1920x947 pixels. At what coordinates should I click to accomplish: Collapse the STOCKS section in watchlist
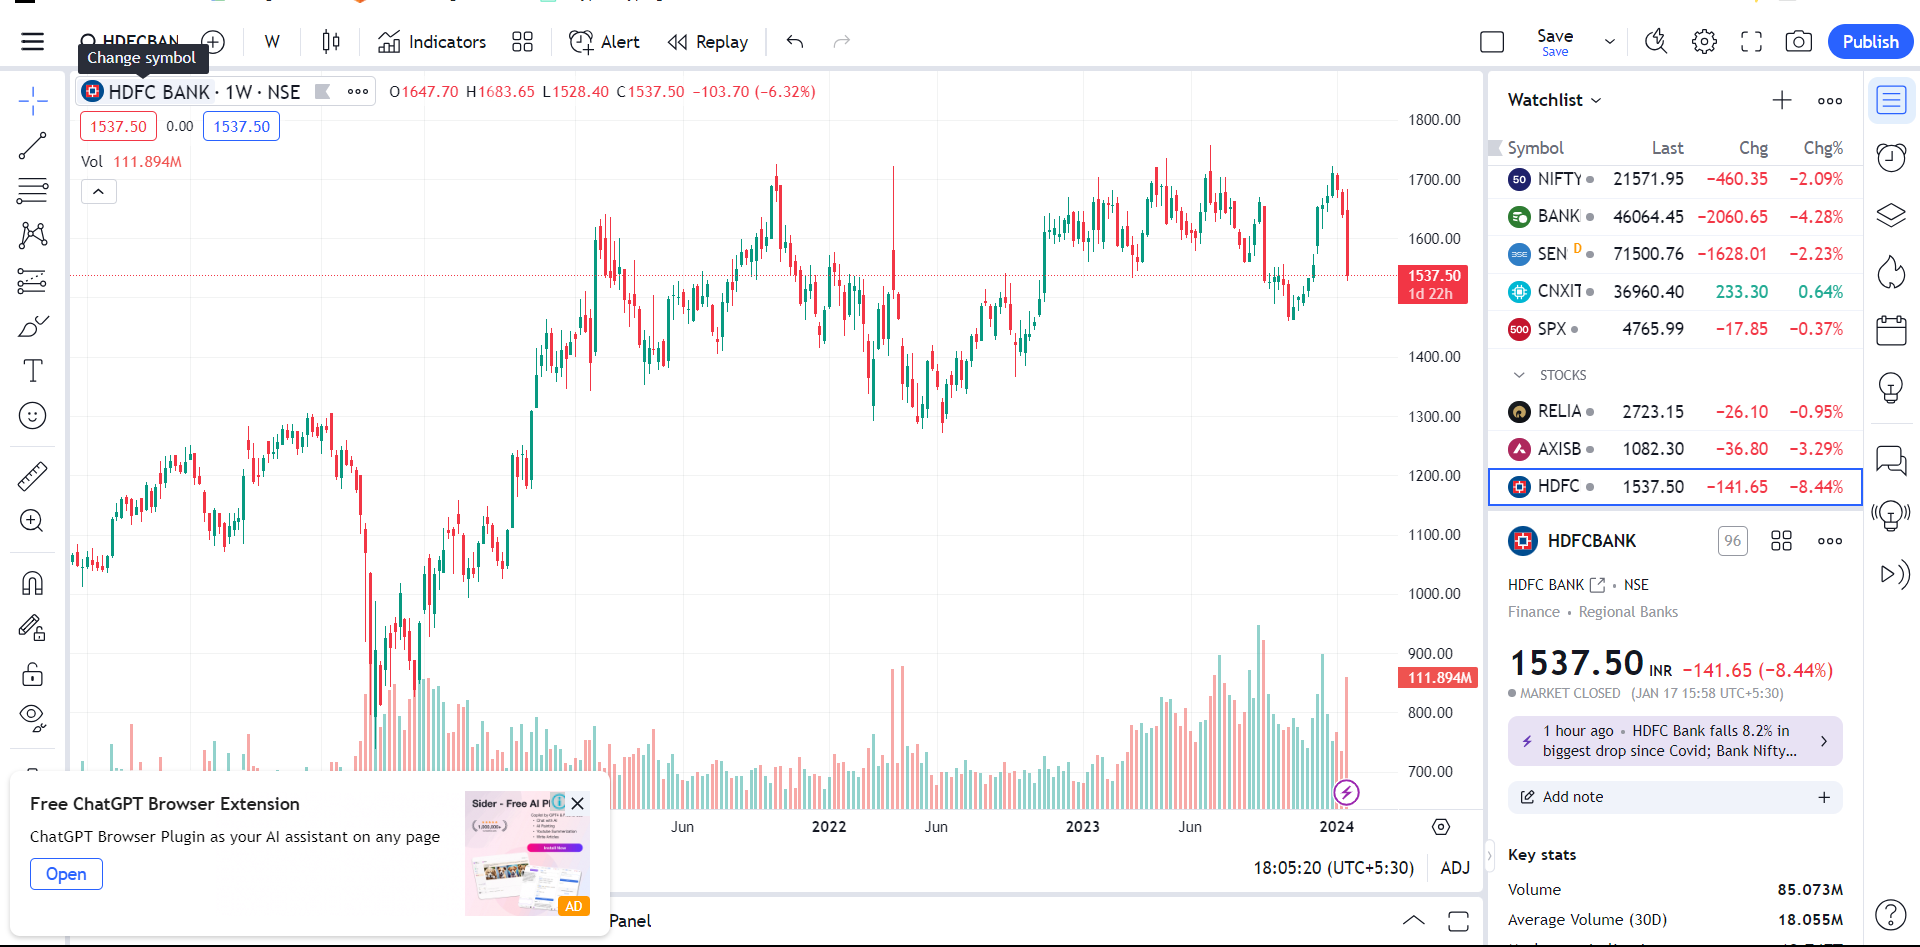(1520, 375)
